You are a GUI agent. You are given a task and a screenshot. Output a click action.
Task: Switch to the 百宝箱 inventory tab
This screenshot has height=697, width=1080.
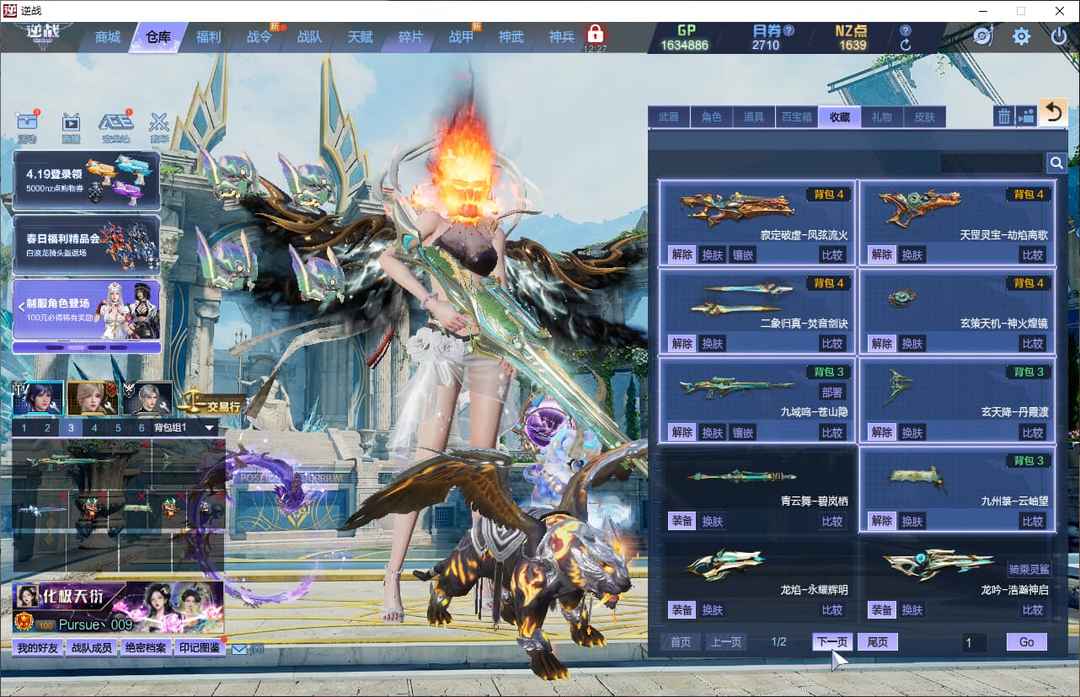point(796,117)
